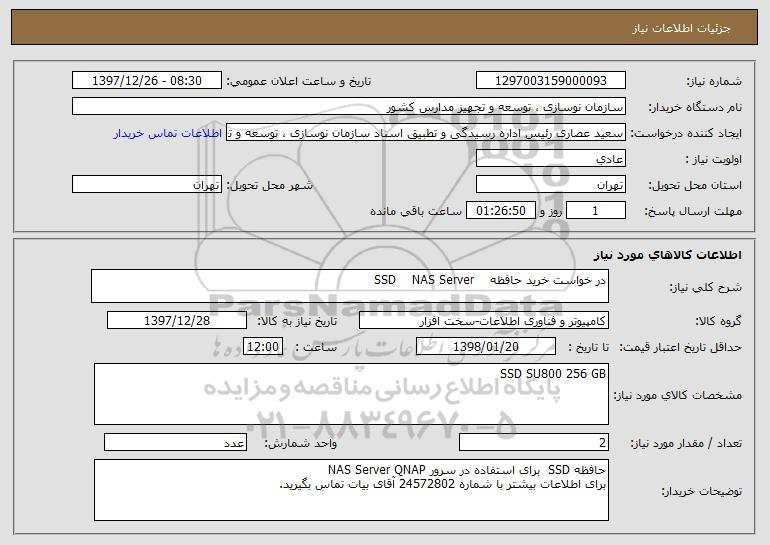Select the label شهر محل تحویل

pos(269,186)
